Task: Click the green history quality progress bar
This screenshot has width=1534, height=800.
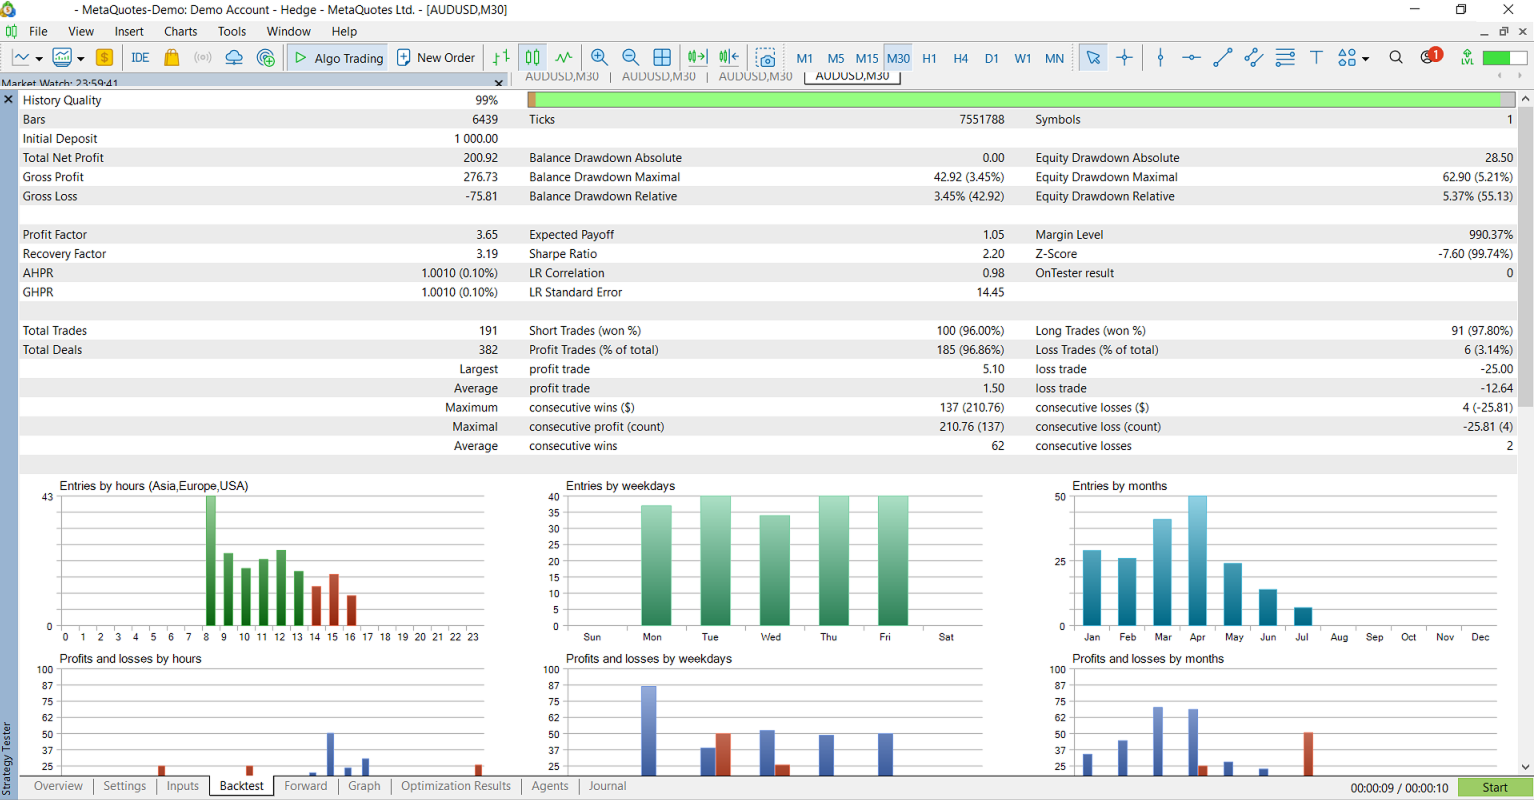Action: tap(1020, 100)
